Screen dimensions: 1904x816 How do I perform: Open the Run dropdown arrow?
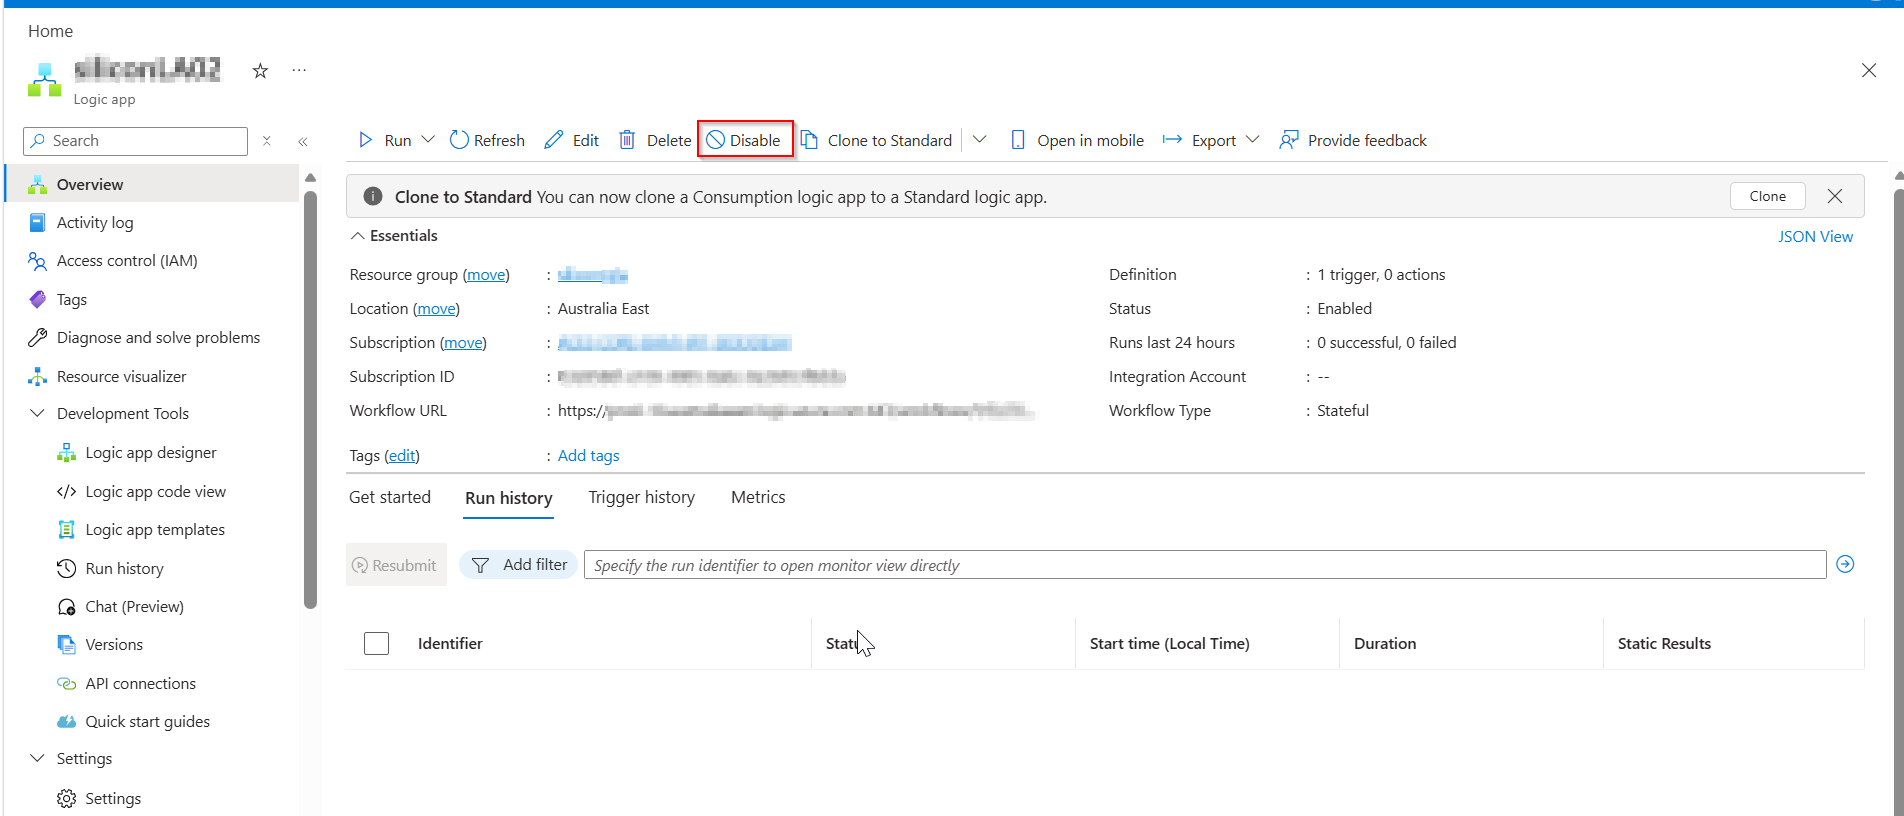pyautogui.click(x=428, y=140)
